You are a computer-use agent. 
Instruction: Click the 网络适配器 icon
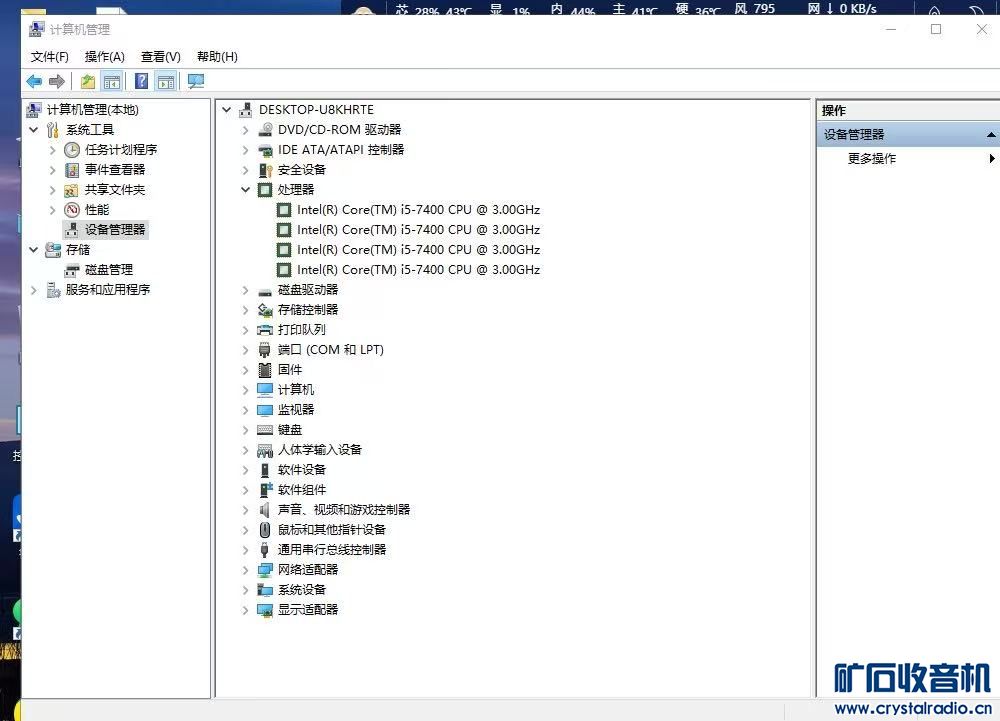(x=265, y=570)
